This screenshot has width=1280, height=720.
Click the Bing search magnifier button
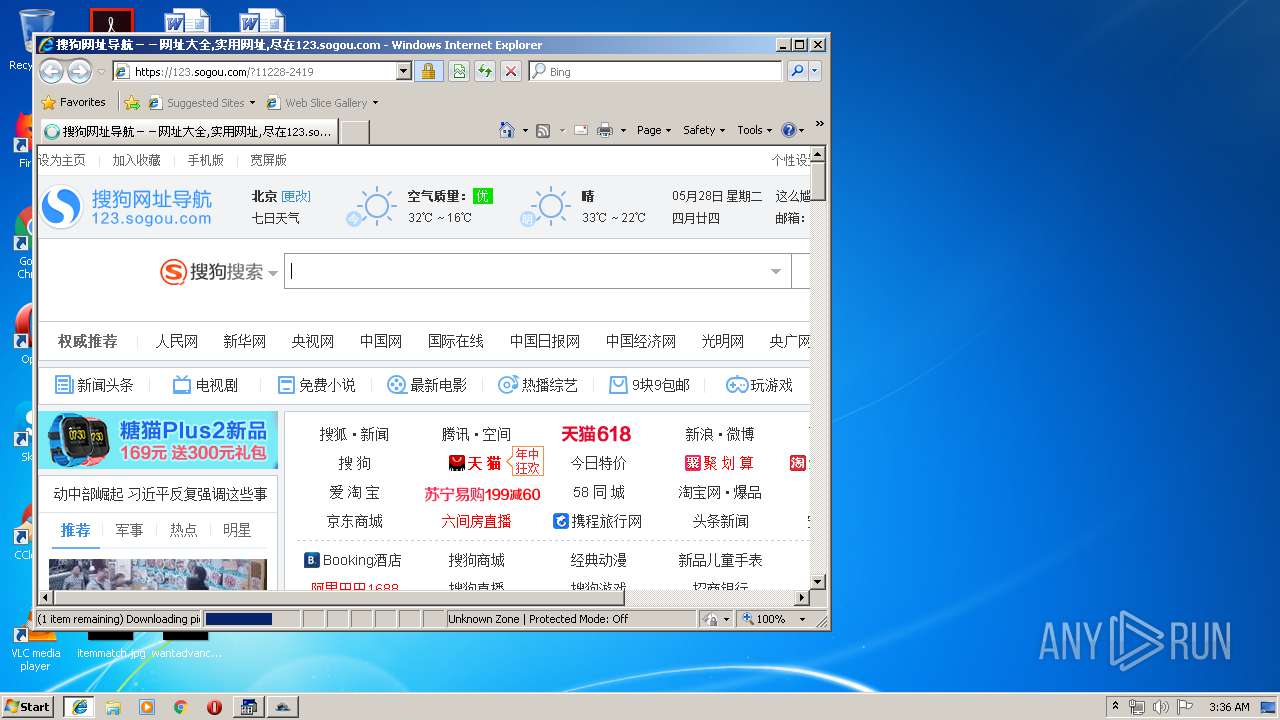[x=797, y=71]
